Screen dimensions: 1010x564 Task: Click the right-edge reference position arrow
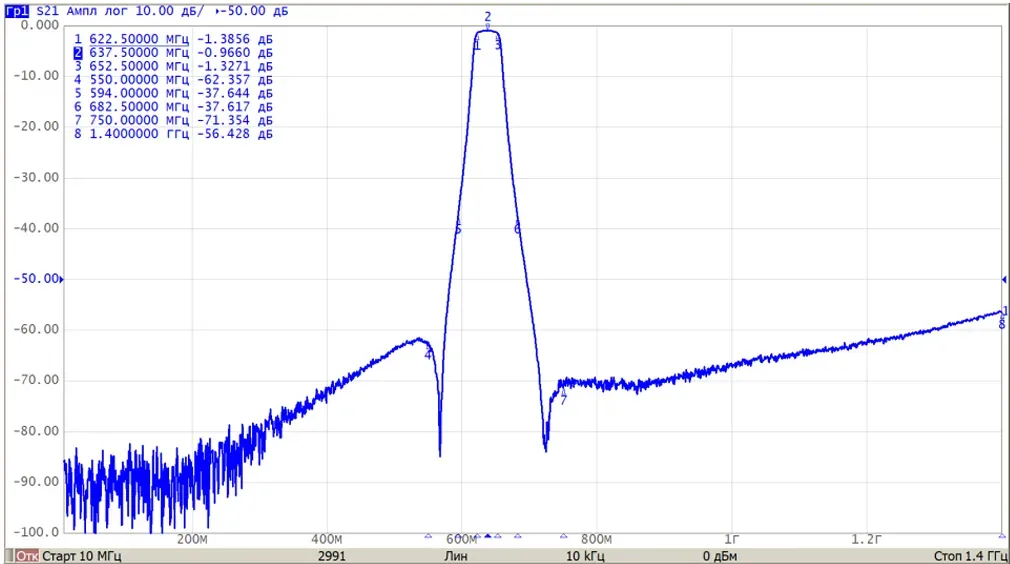(x=1004, y=279)
